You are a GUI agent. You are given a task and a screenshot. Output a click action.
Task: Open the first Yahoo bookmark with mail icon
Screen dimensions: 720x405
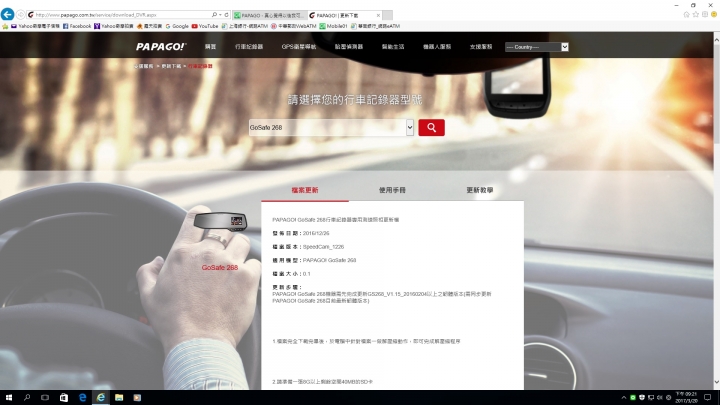click(x=35, y=26)
